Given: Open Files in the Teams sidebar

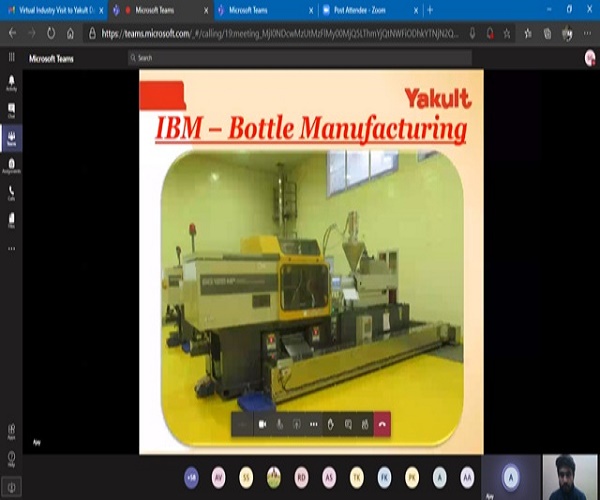Looking at the screenshot, I should [x=11, y=220].
